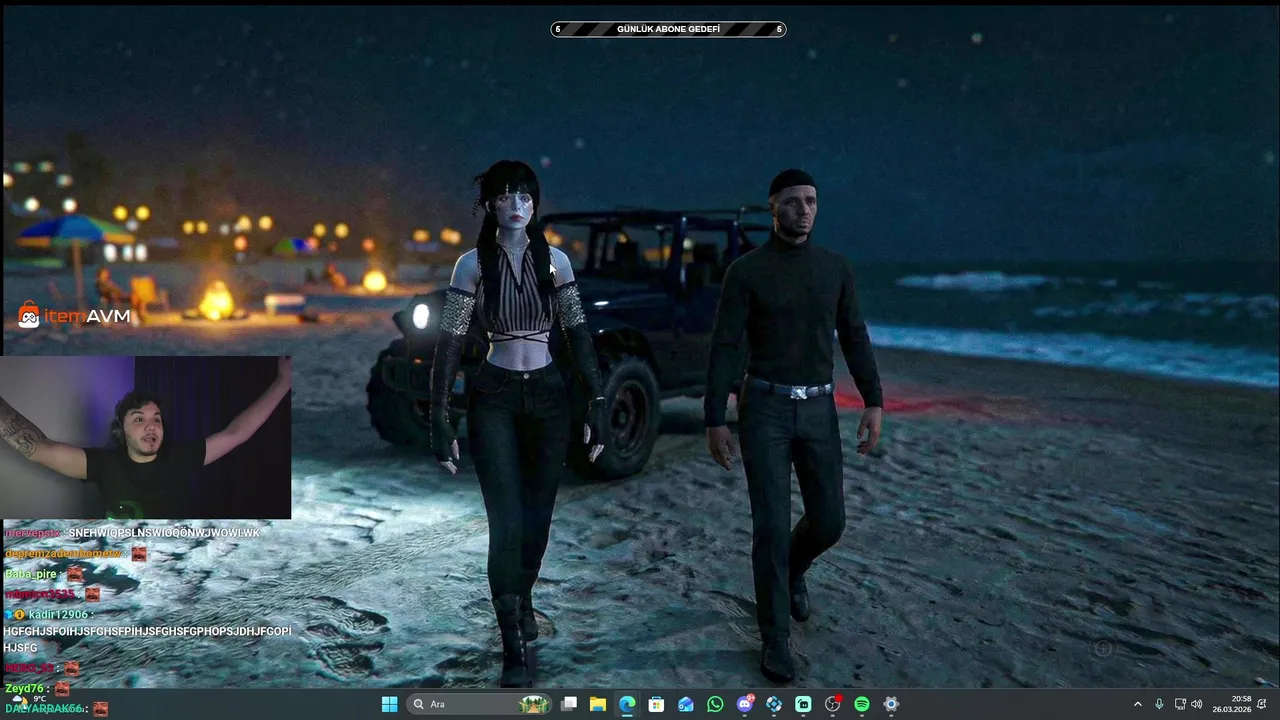The width and height of the screenshot is (1280, 720).
Task: Open WhatsApp from the taskbar
Action: (715, 704)
